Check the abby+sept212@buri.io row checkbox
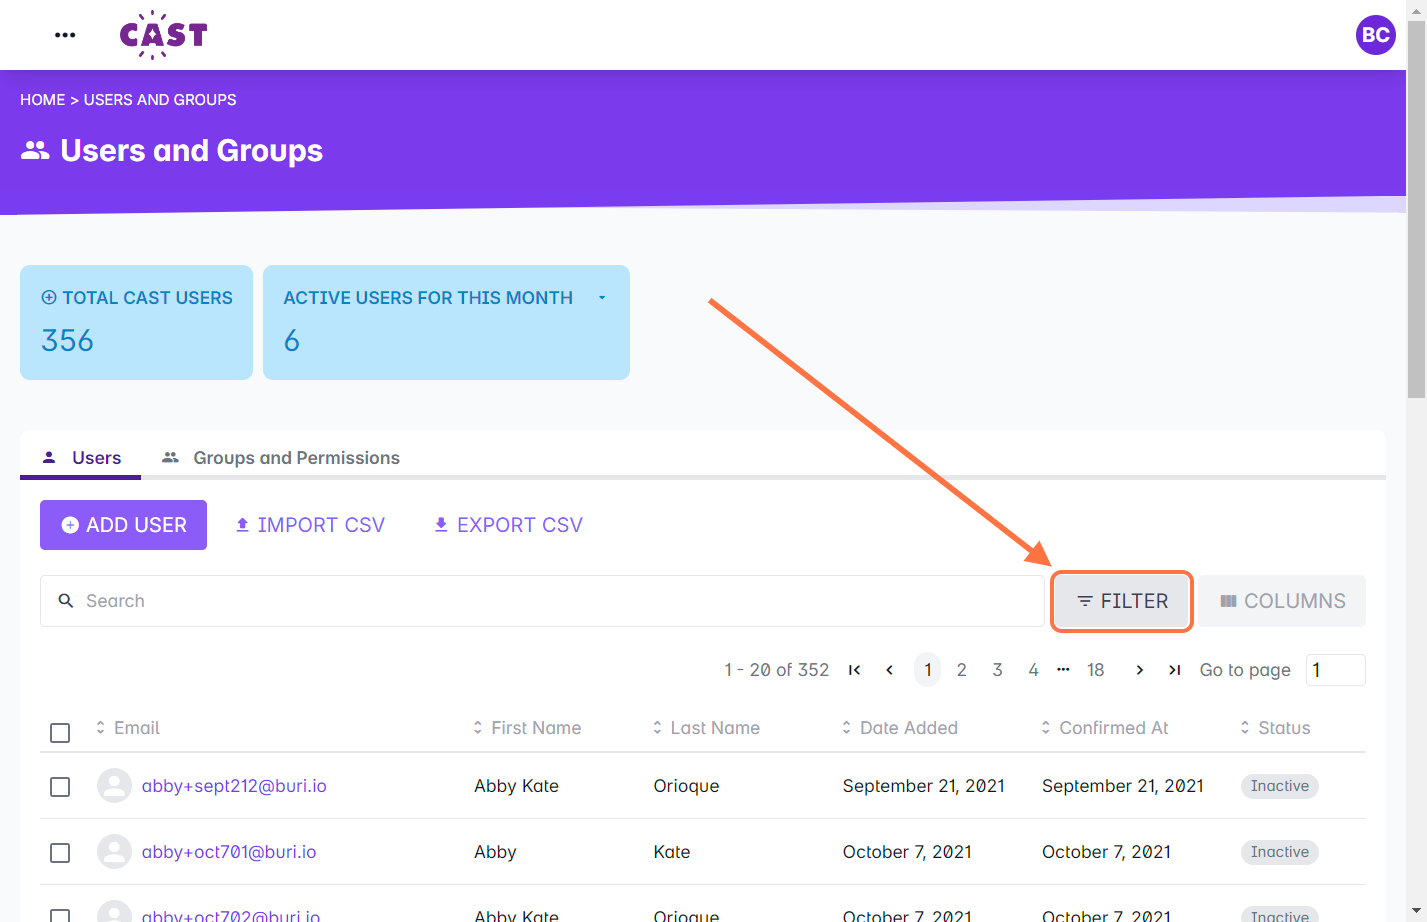 pyautogui.click(x=60, y=787)
